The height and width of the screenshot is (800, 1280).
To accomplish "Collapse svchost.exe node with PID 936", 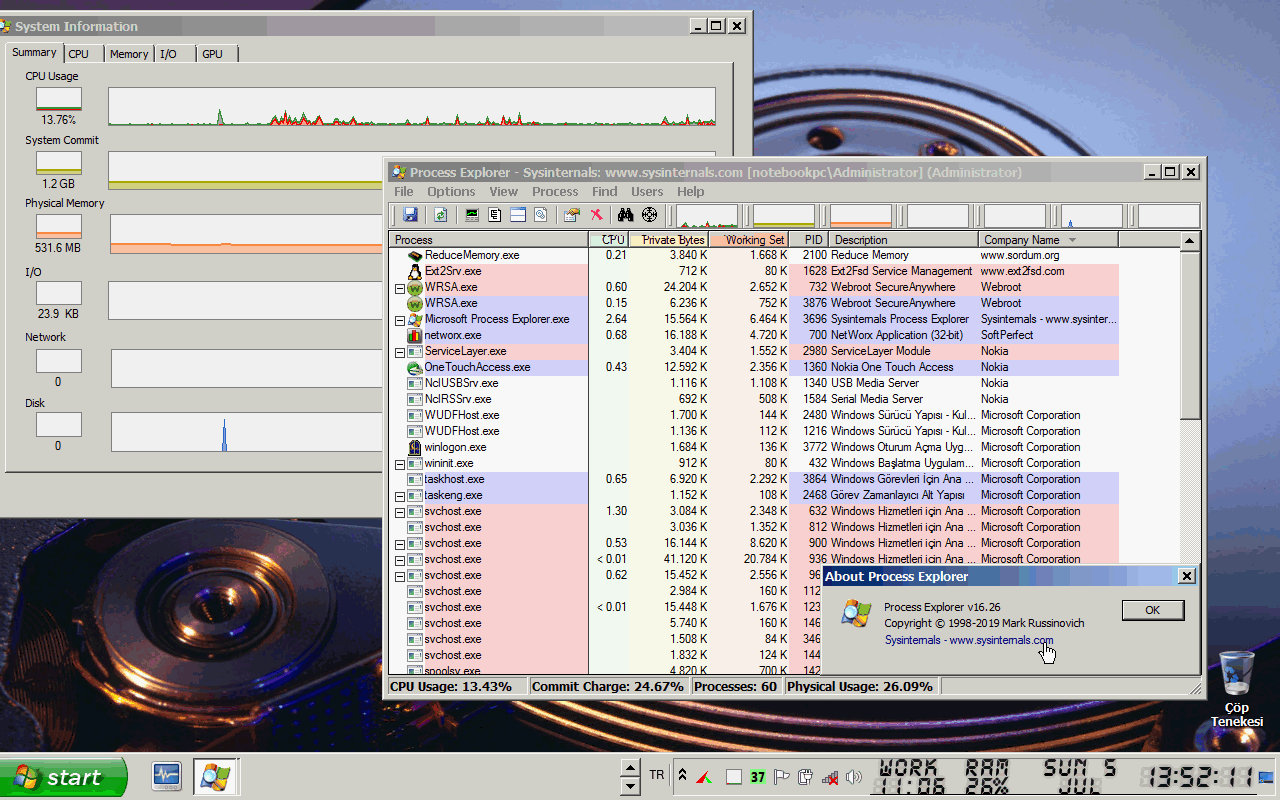I will 400,560.
